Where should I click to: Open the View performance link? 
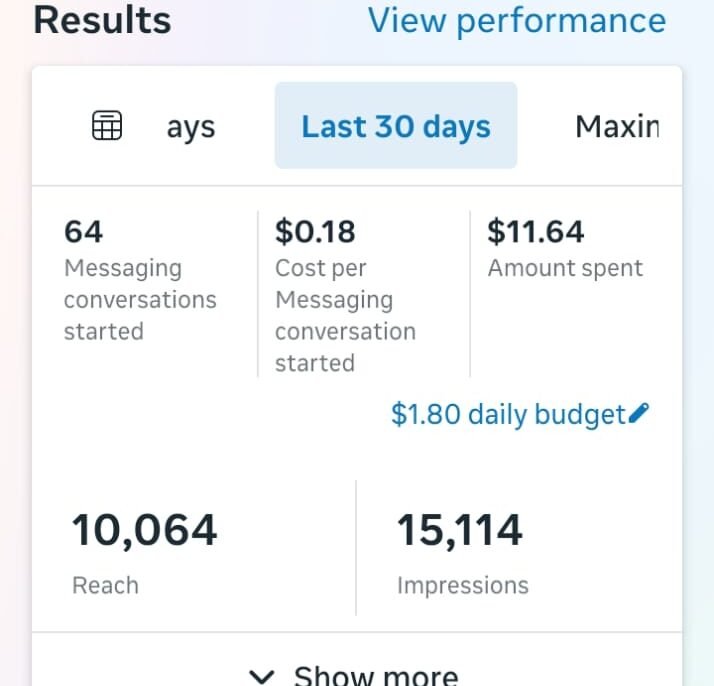[x=516, y=20]
